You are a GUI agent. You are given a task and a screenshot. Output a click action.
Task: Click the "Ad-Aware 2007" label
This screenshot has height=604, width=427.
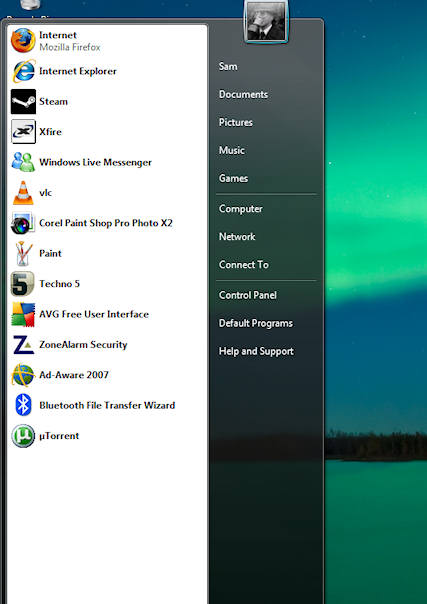click(74, 375)
